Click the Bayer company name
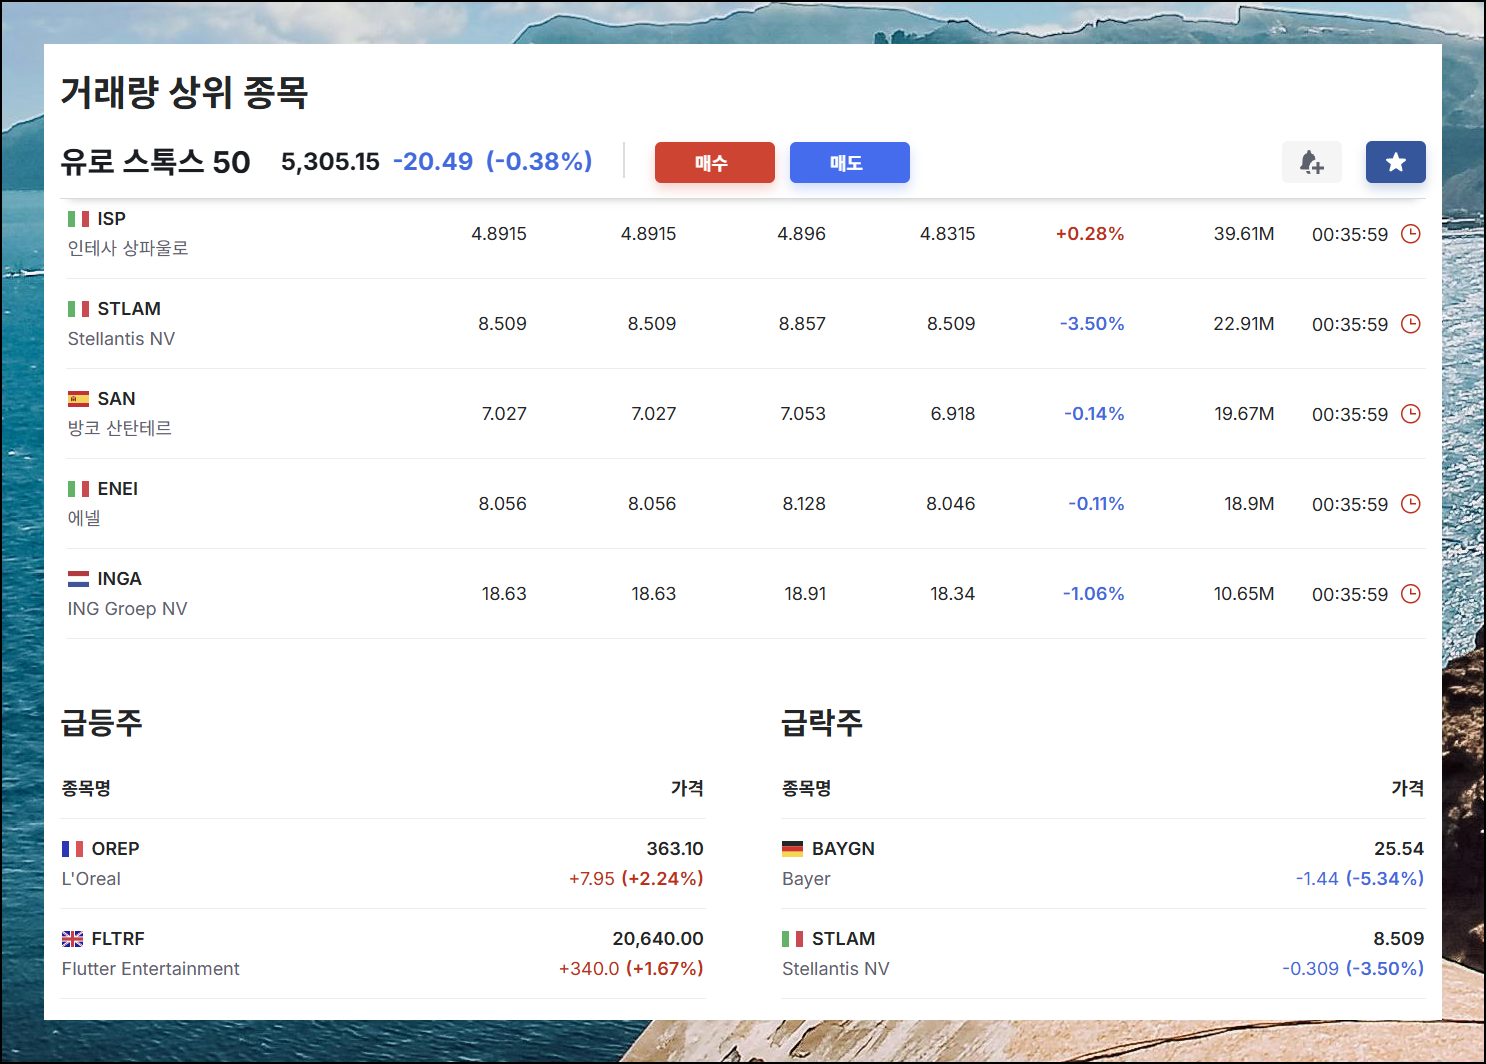Viewport: 1486px width, 1064px height. pyautogui.click(x=806, y=879)
